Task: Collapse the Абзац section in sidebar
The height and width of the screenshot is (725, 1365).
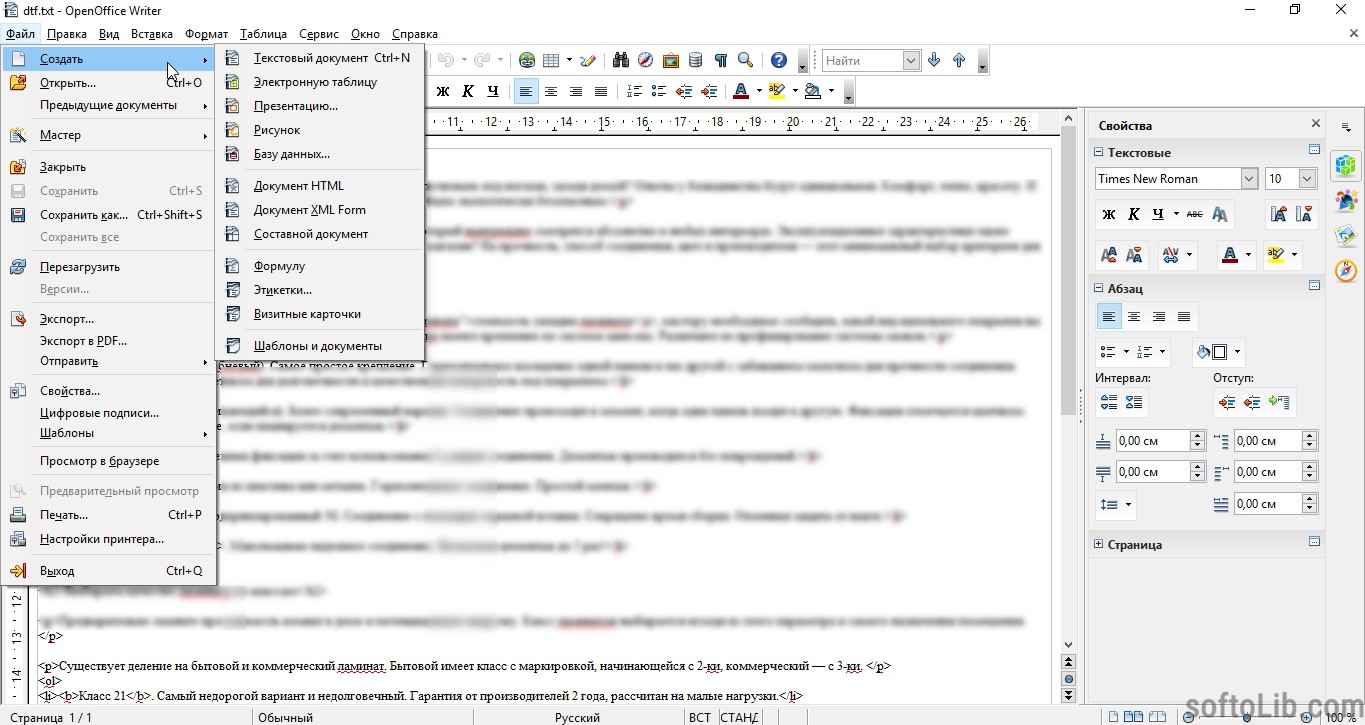Action: pos(1099,288)
